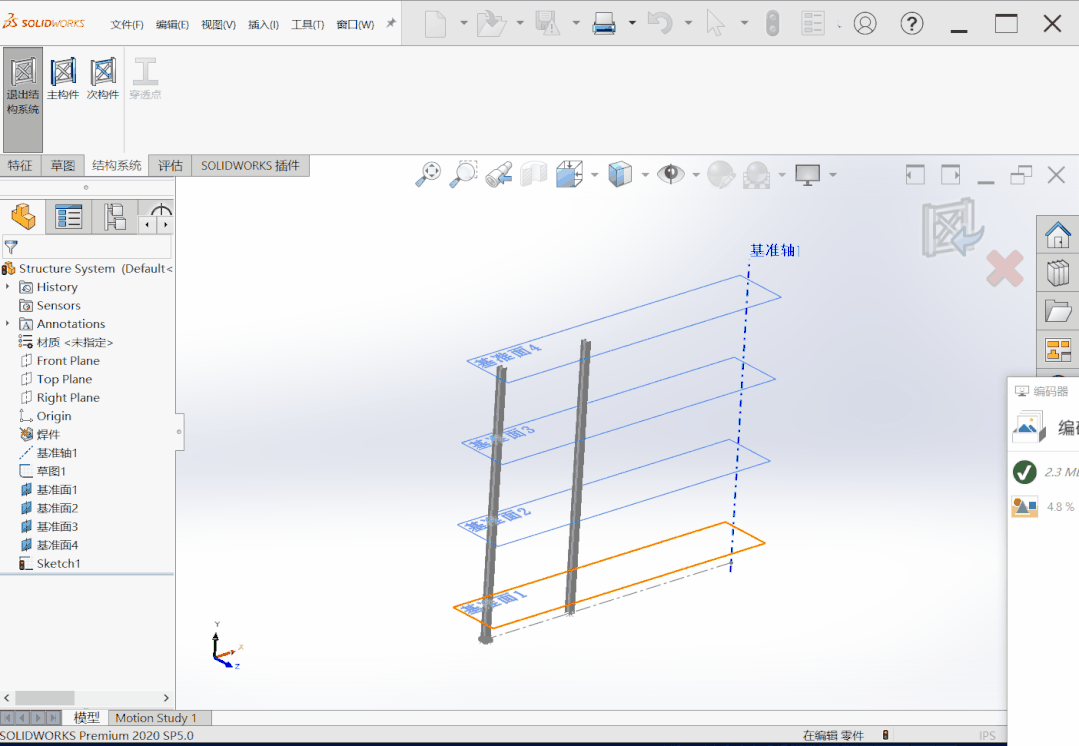The height and width of the screenshot is (746, 1079).
Task: Click the Section View icon
Action: (534, 174)
